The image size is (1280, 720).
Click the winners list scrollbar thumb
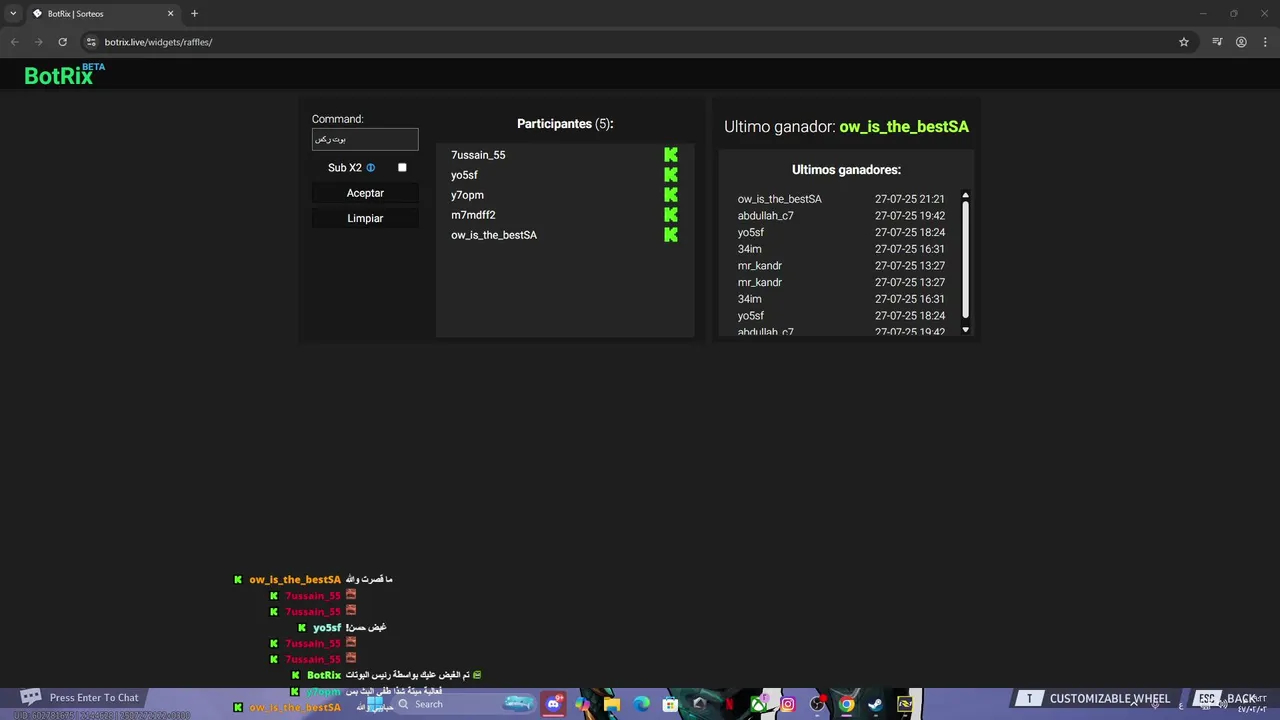[x=965, y=259]
